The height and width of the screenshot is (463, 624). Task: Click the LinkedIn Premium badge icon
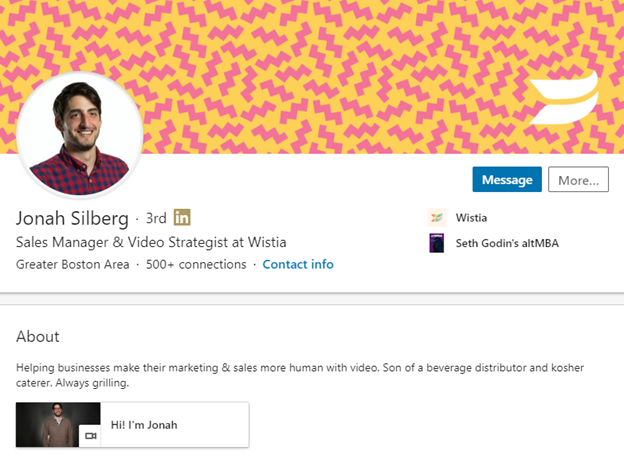182,217
